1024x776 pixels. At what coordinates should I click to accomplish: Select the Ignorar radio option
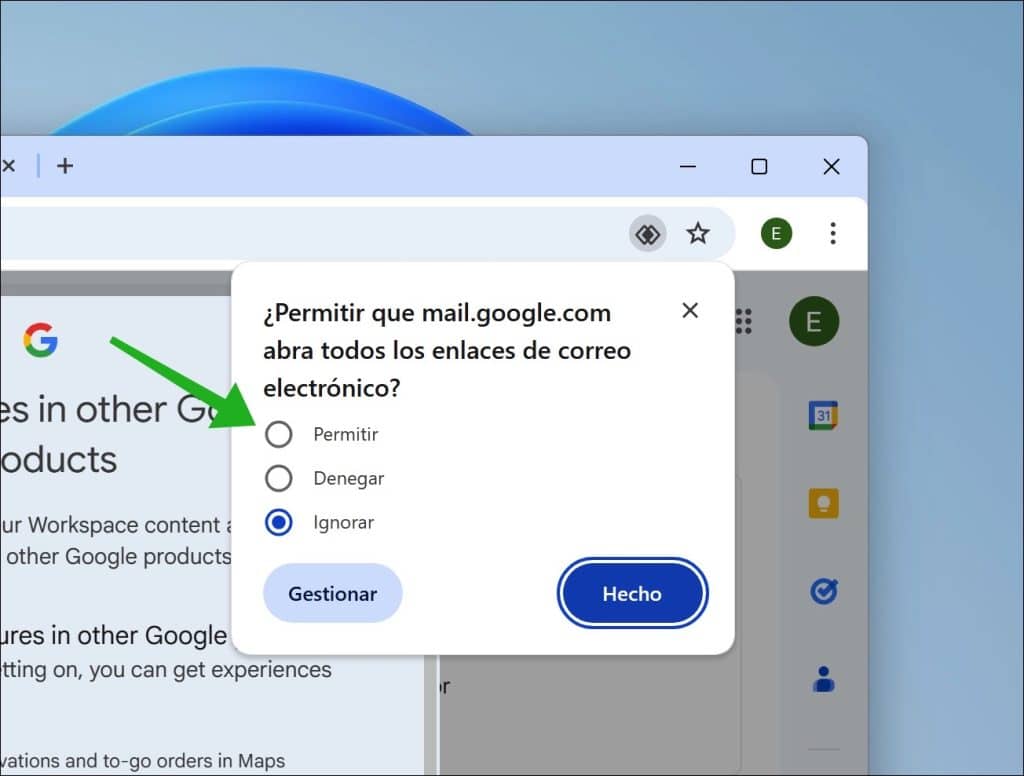pos(279,523)
